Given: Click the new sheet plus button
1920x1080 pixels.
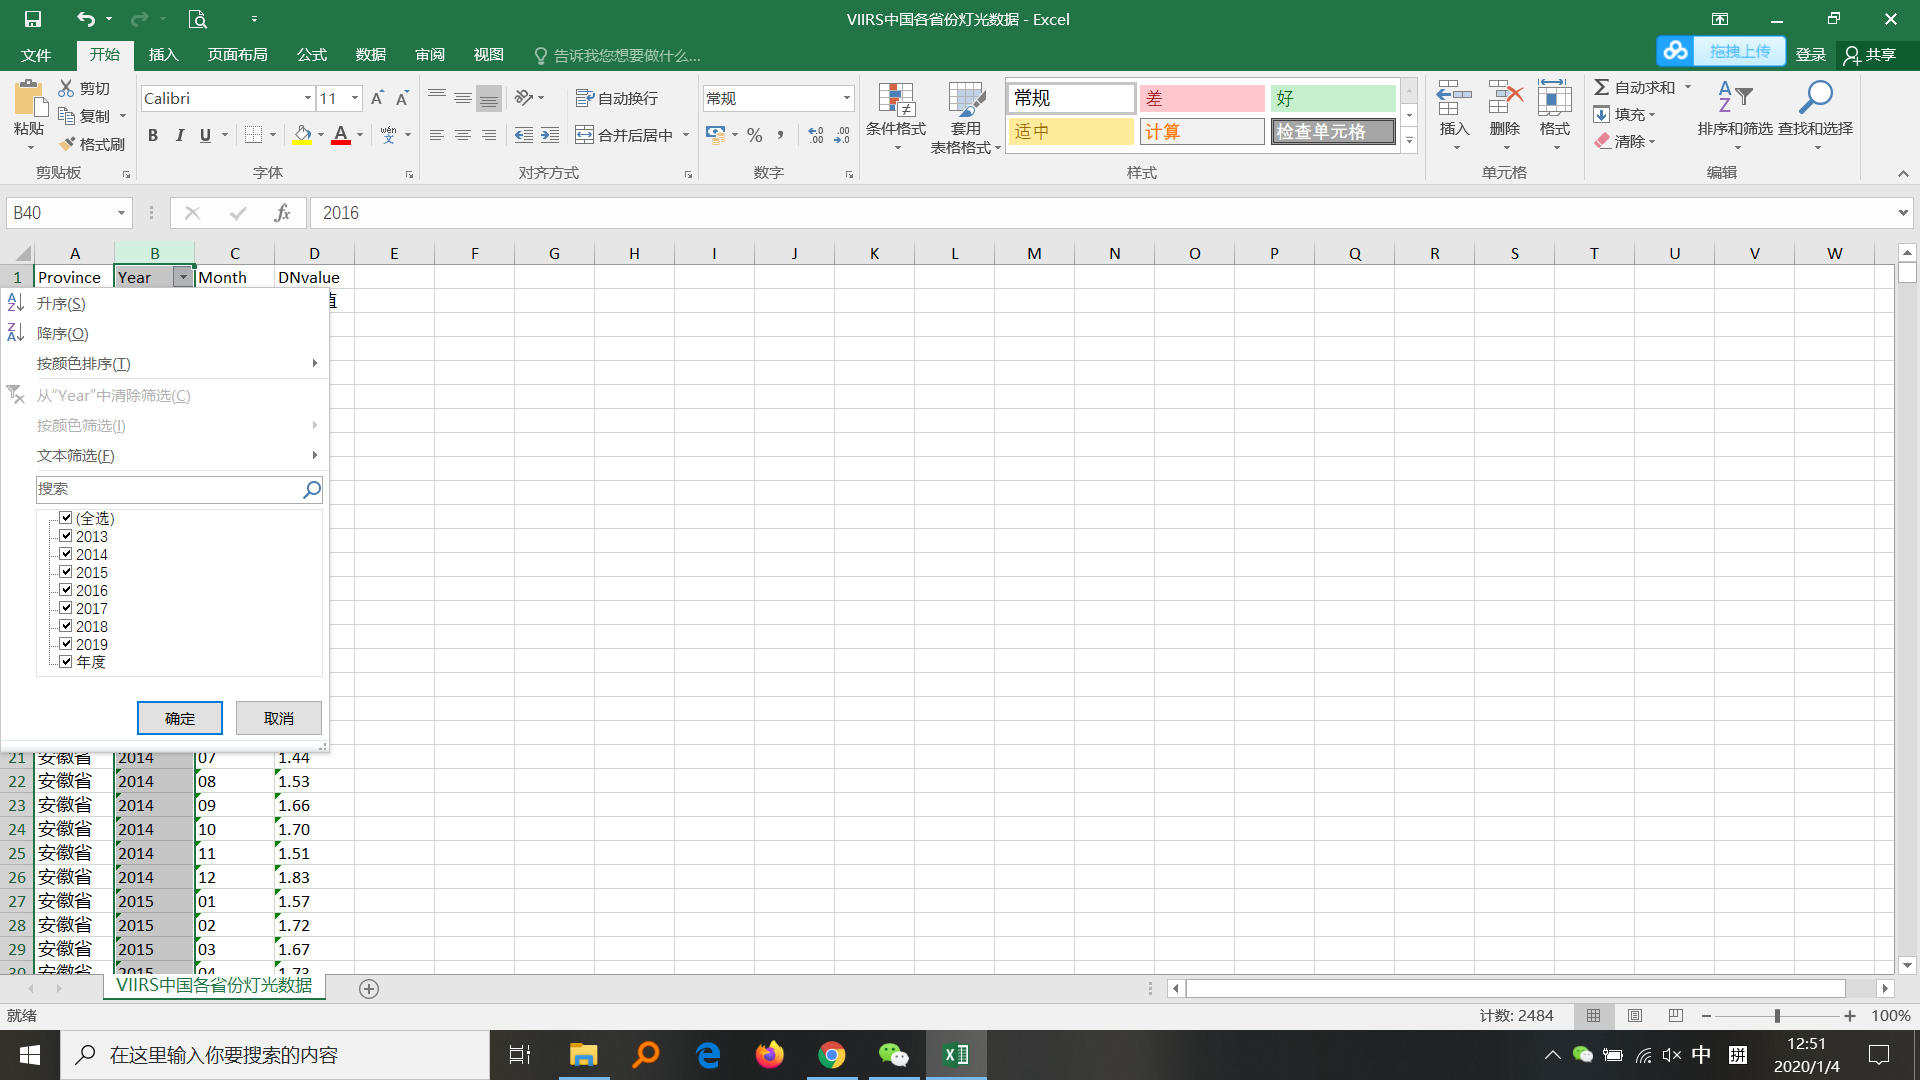Looking at the screenshot, I should click(369, 989).
